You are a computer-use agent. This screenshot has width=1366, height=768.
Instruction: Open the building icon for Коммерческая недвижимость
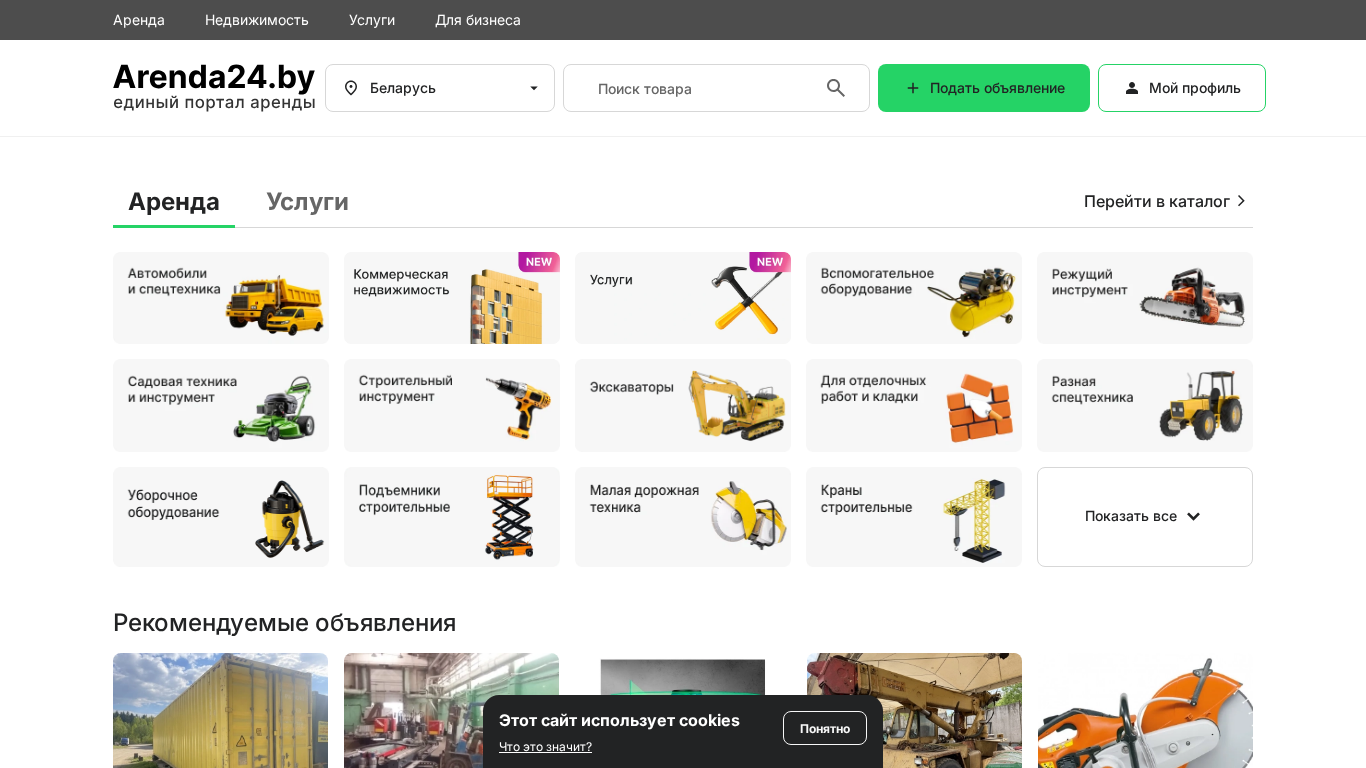click(506, 307)
